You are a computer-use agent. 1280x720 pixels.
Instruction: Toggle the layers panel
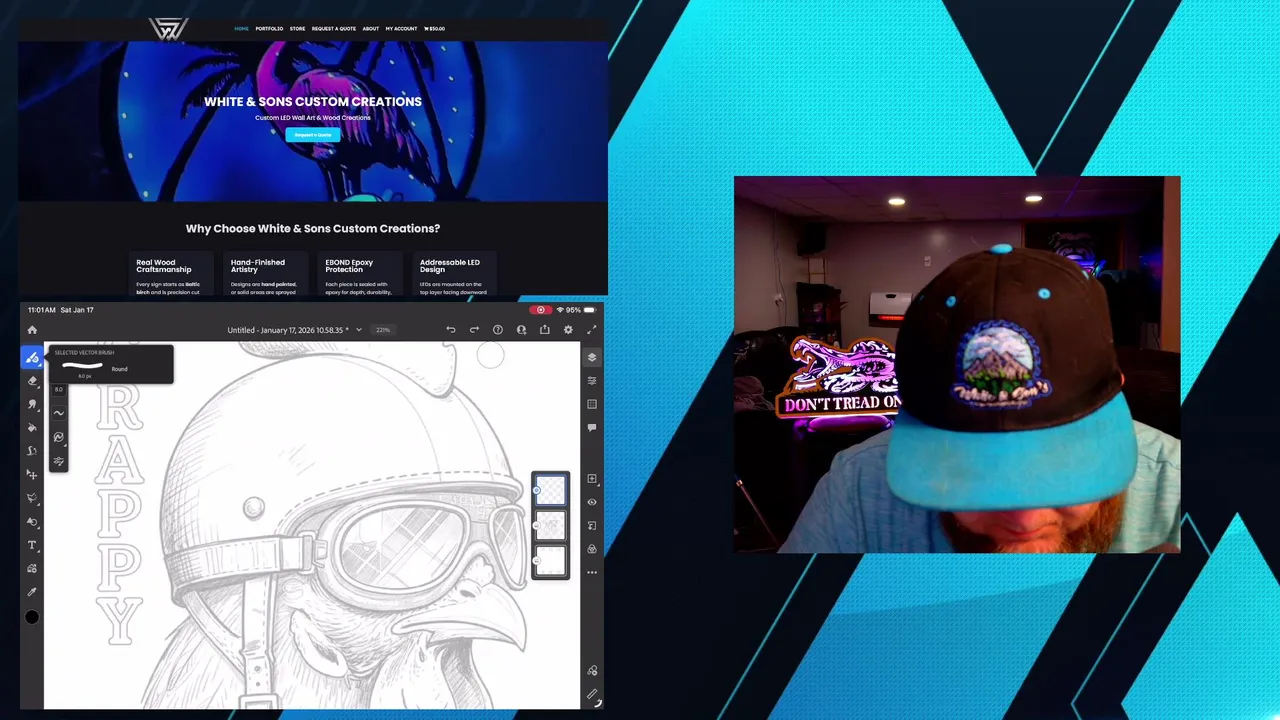592,357
